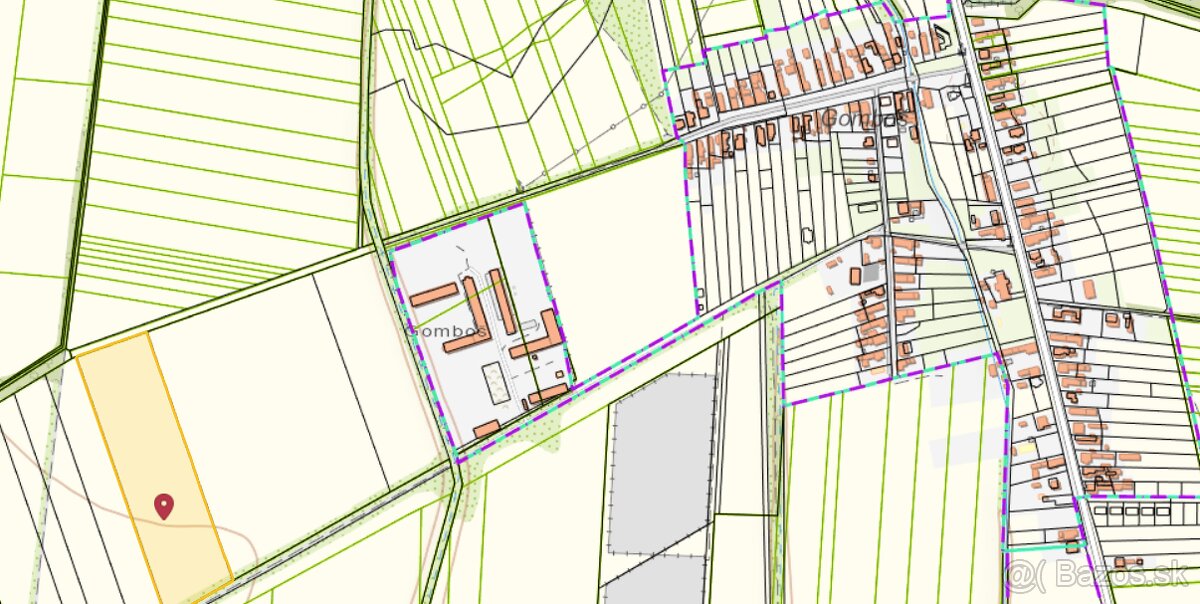Click the red location pin marker
The width and height of the screenshot is (1200, 604).
164,505
